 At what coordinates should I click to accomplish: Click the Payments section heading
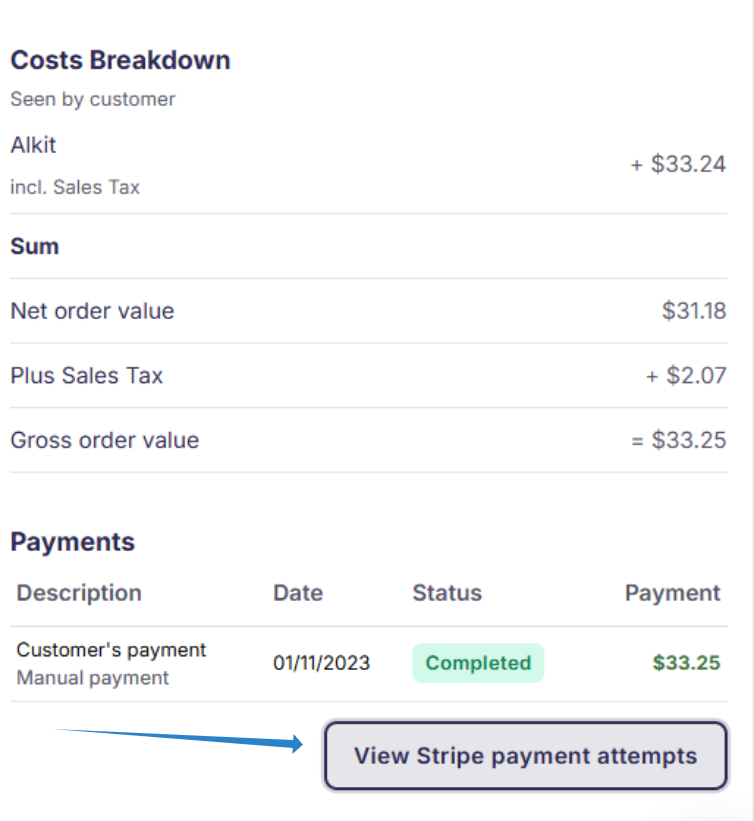coord(72,542)
